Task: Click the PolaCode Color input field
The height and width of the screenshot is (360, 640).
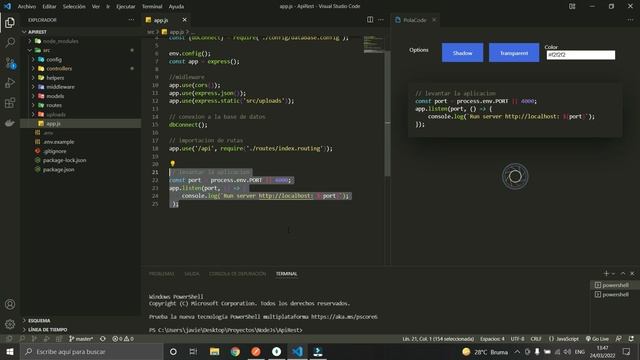Action: (x=580, y=55)
